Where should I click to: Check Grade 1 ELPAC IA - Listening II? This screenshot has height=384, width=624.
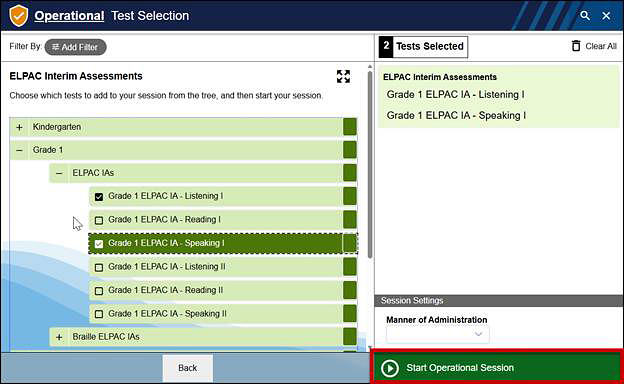[x=99, y=267]
